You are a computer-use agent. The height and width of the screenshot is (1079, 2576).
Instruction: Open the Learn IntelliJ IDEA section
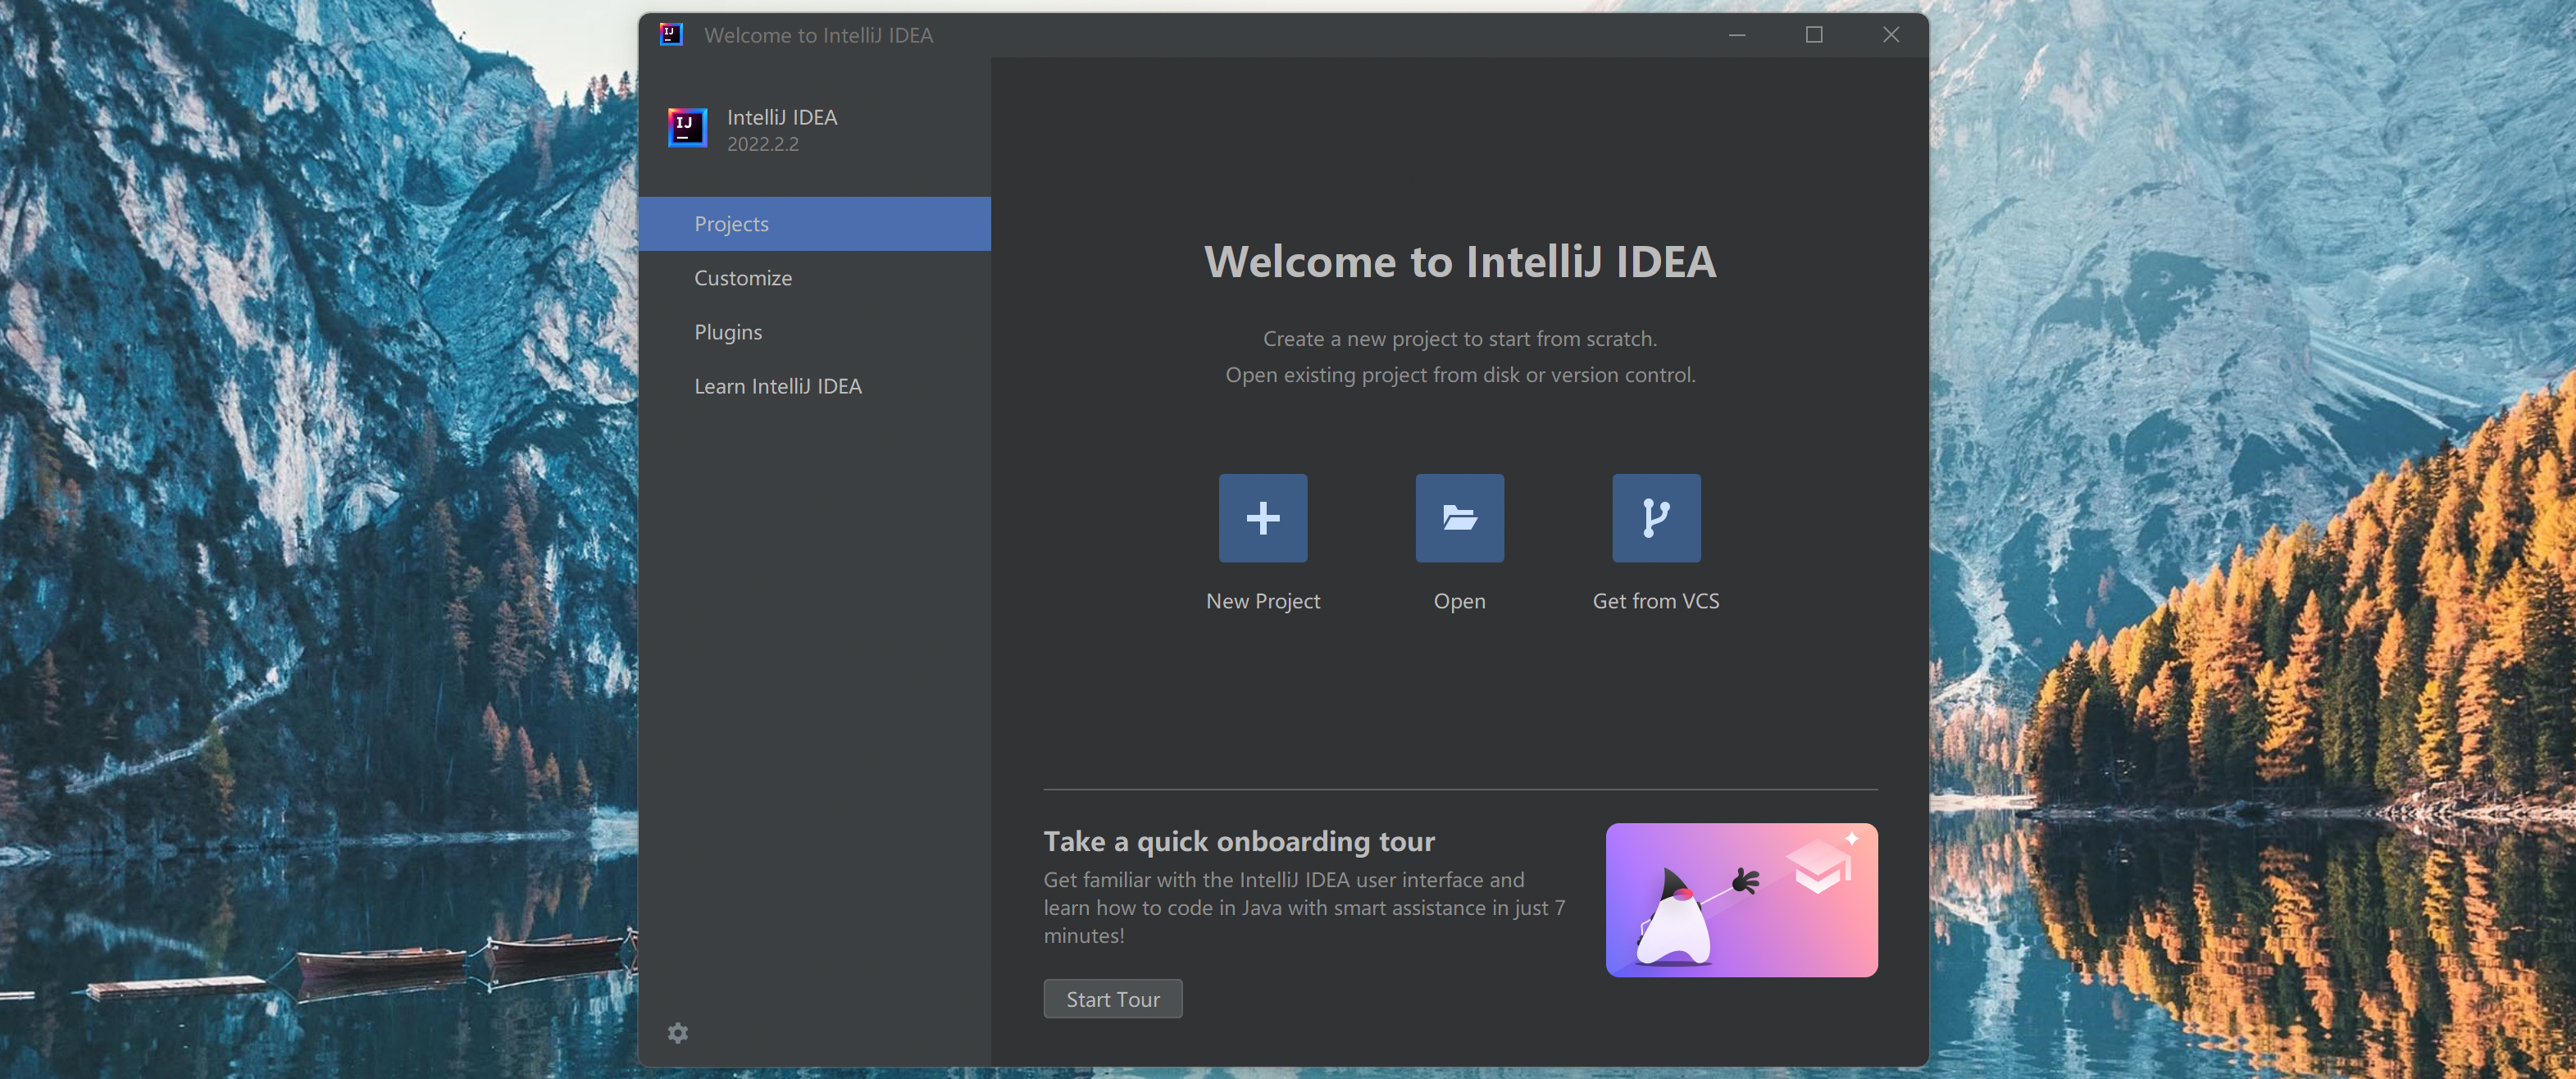coord(815,386)
